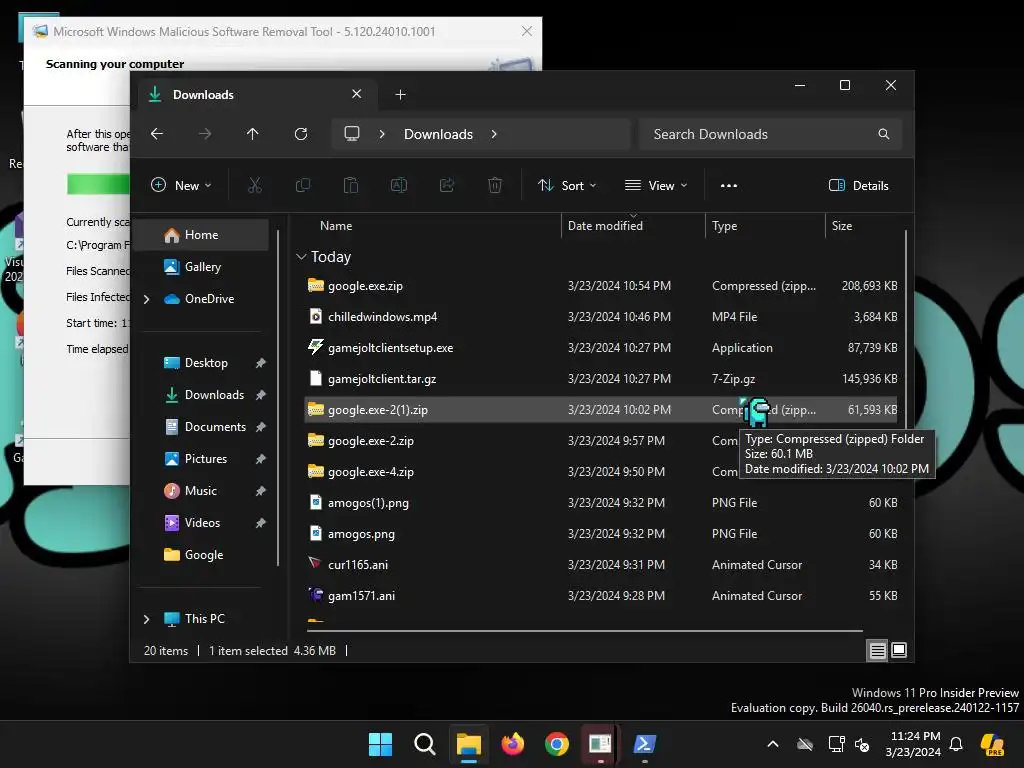Open the New dropdown menu

[181, 185]
